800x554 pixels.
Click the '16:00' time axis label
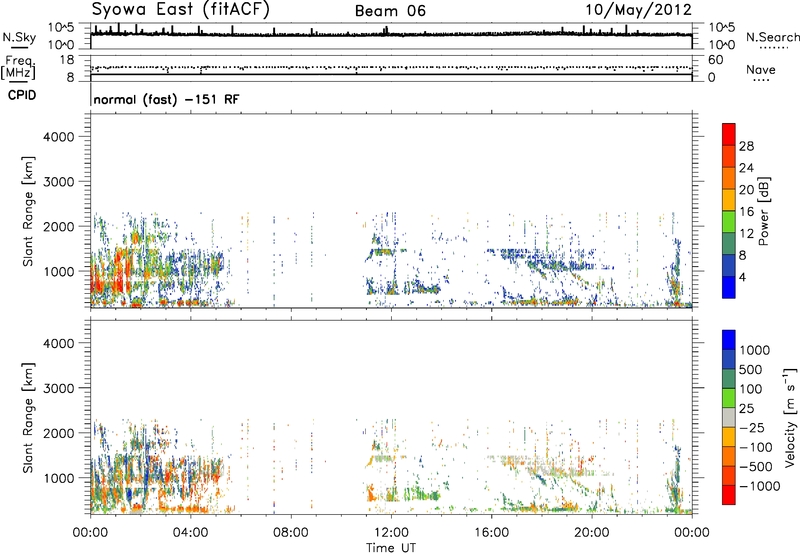[491, 533]
